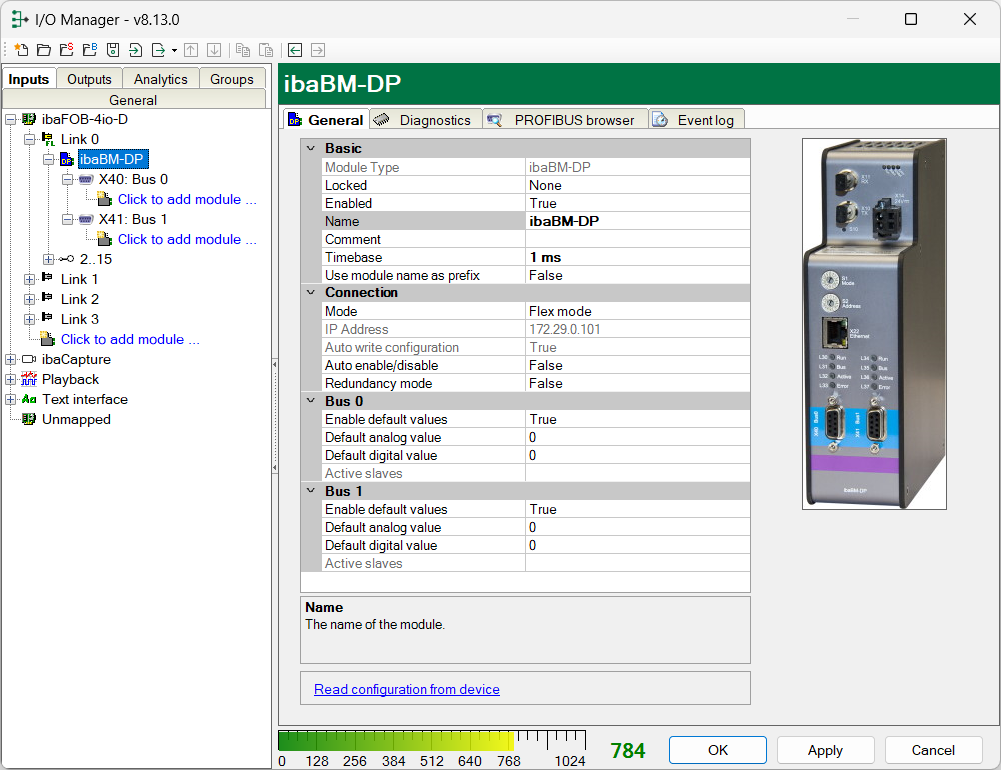Image resolution: width=1001 pixels, height=770 pixels.
Task: Click 'Click to add module' below Link 3
Action: tap(130, 339)
